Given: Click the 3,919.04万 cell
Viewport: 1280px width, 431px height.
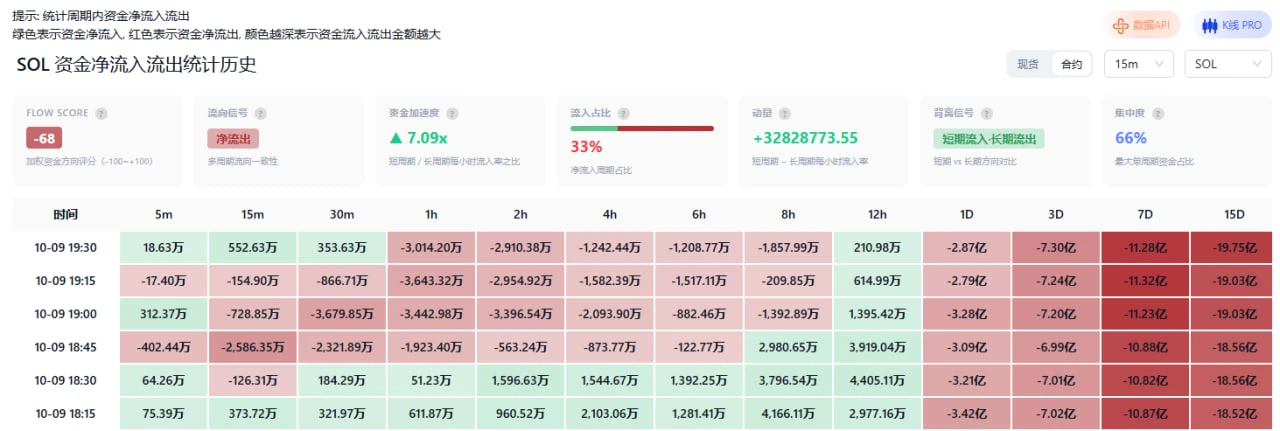Looking at the screenshot, I should tap(877, 347).
